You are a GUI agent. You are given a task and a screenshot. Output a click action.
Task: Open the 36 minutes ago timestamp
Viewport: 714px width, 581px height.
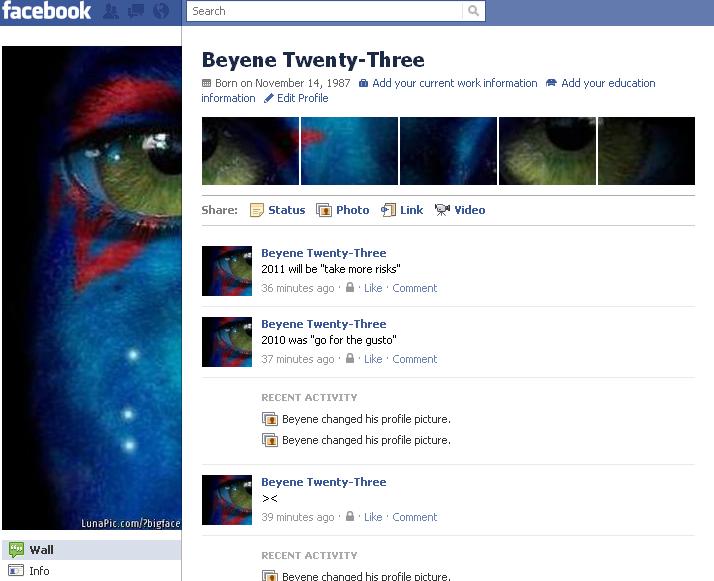[x=298, y=288]
